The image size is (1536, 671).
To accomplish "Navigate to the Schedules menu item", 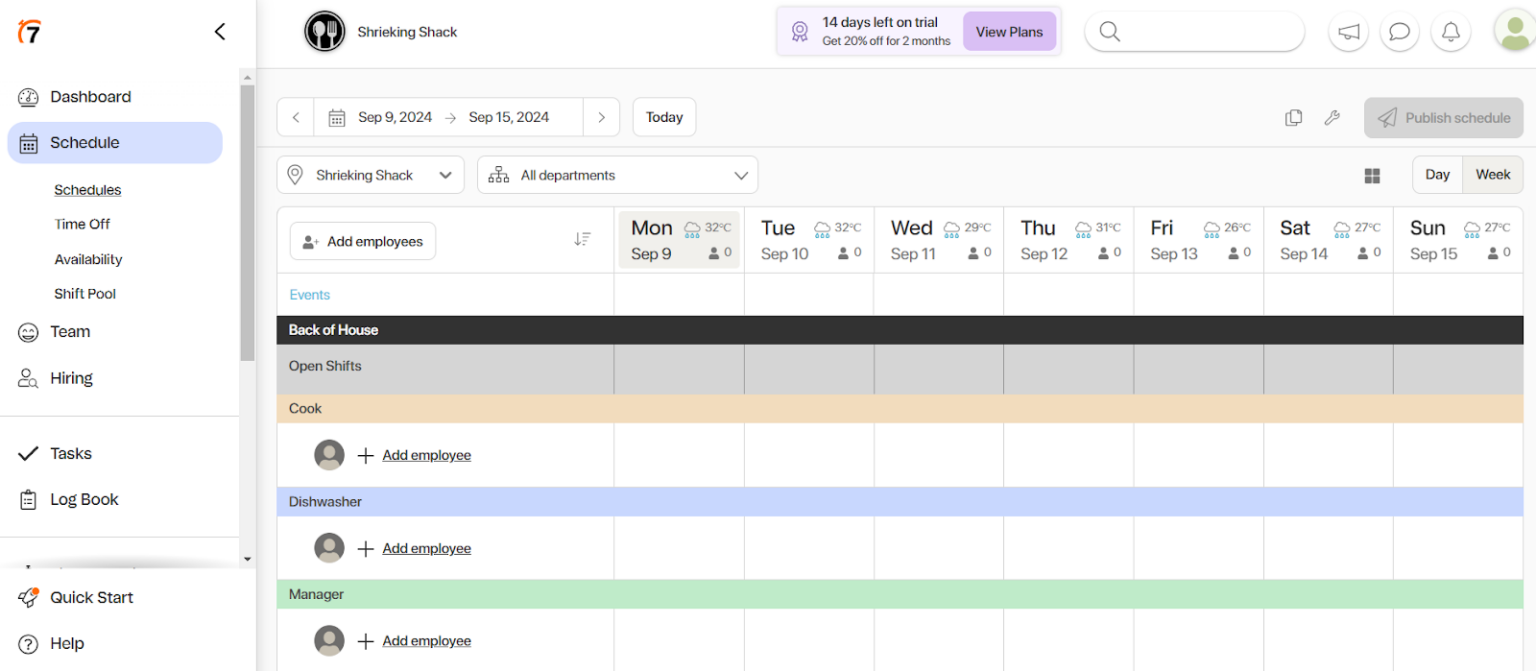I will pos(87,189).
